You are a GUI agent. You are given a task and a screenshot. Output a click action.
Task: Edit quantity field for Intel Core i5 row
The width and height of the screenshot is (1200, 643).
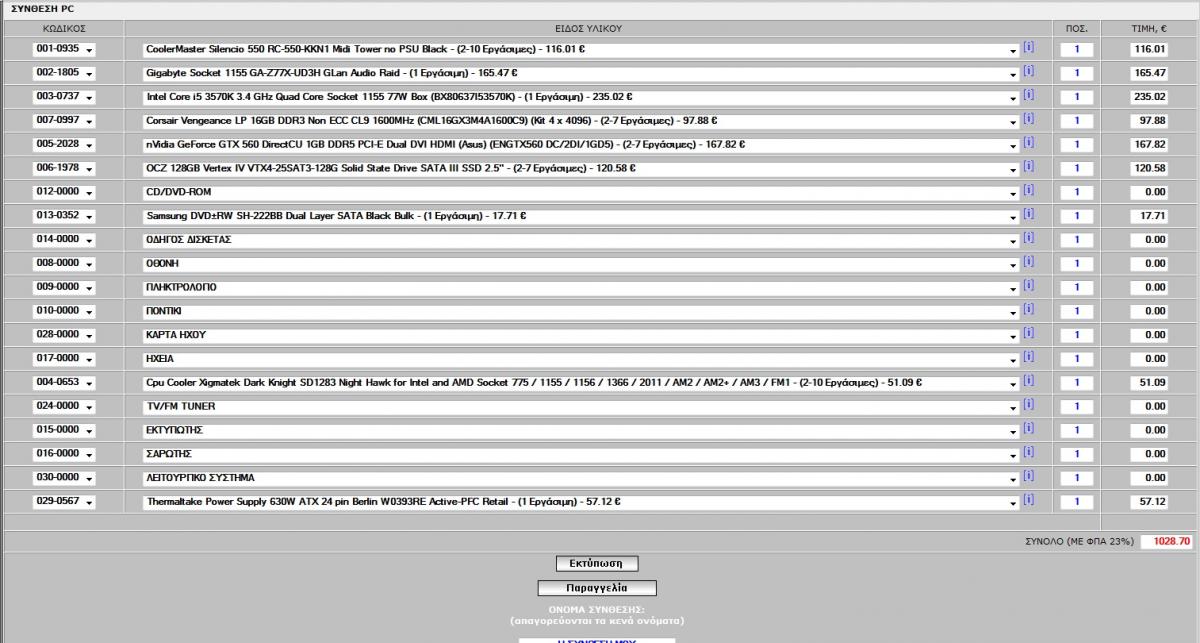click(1077, 97)
